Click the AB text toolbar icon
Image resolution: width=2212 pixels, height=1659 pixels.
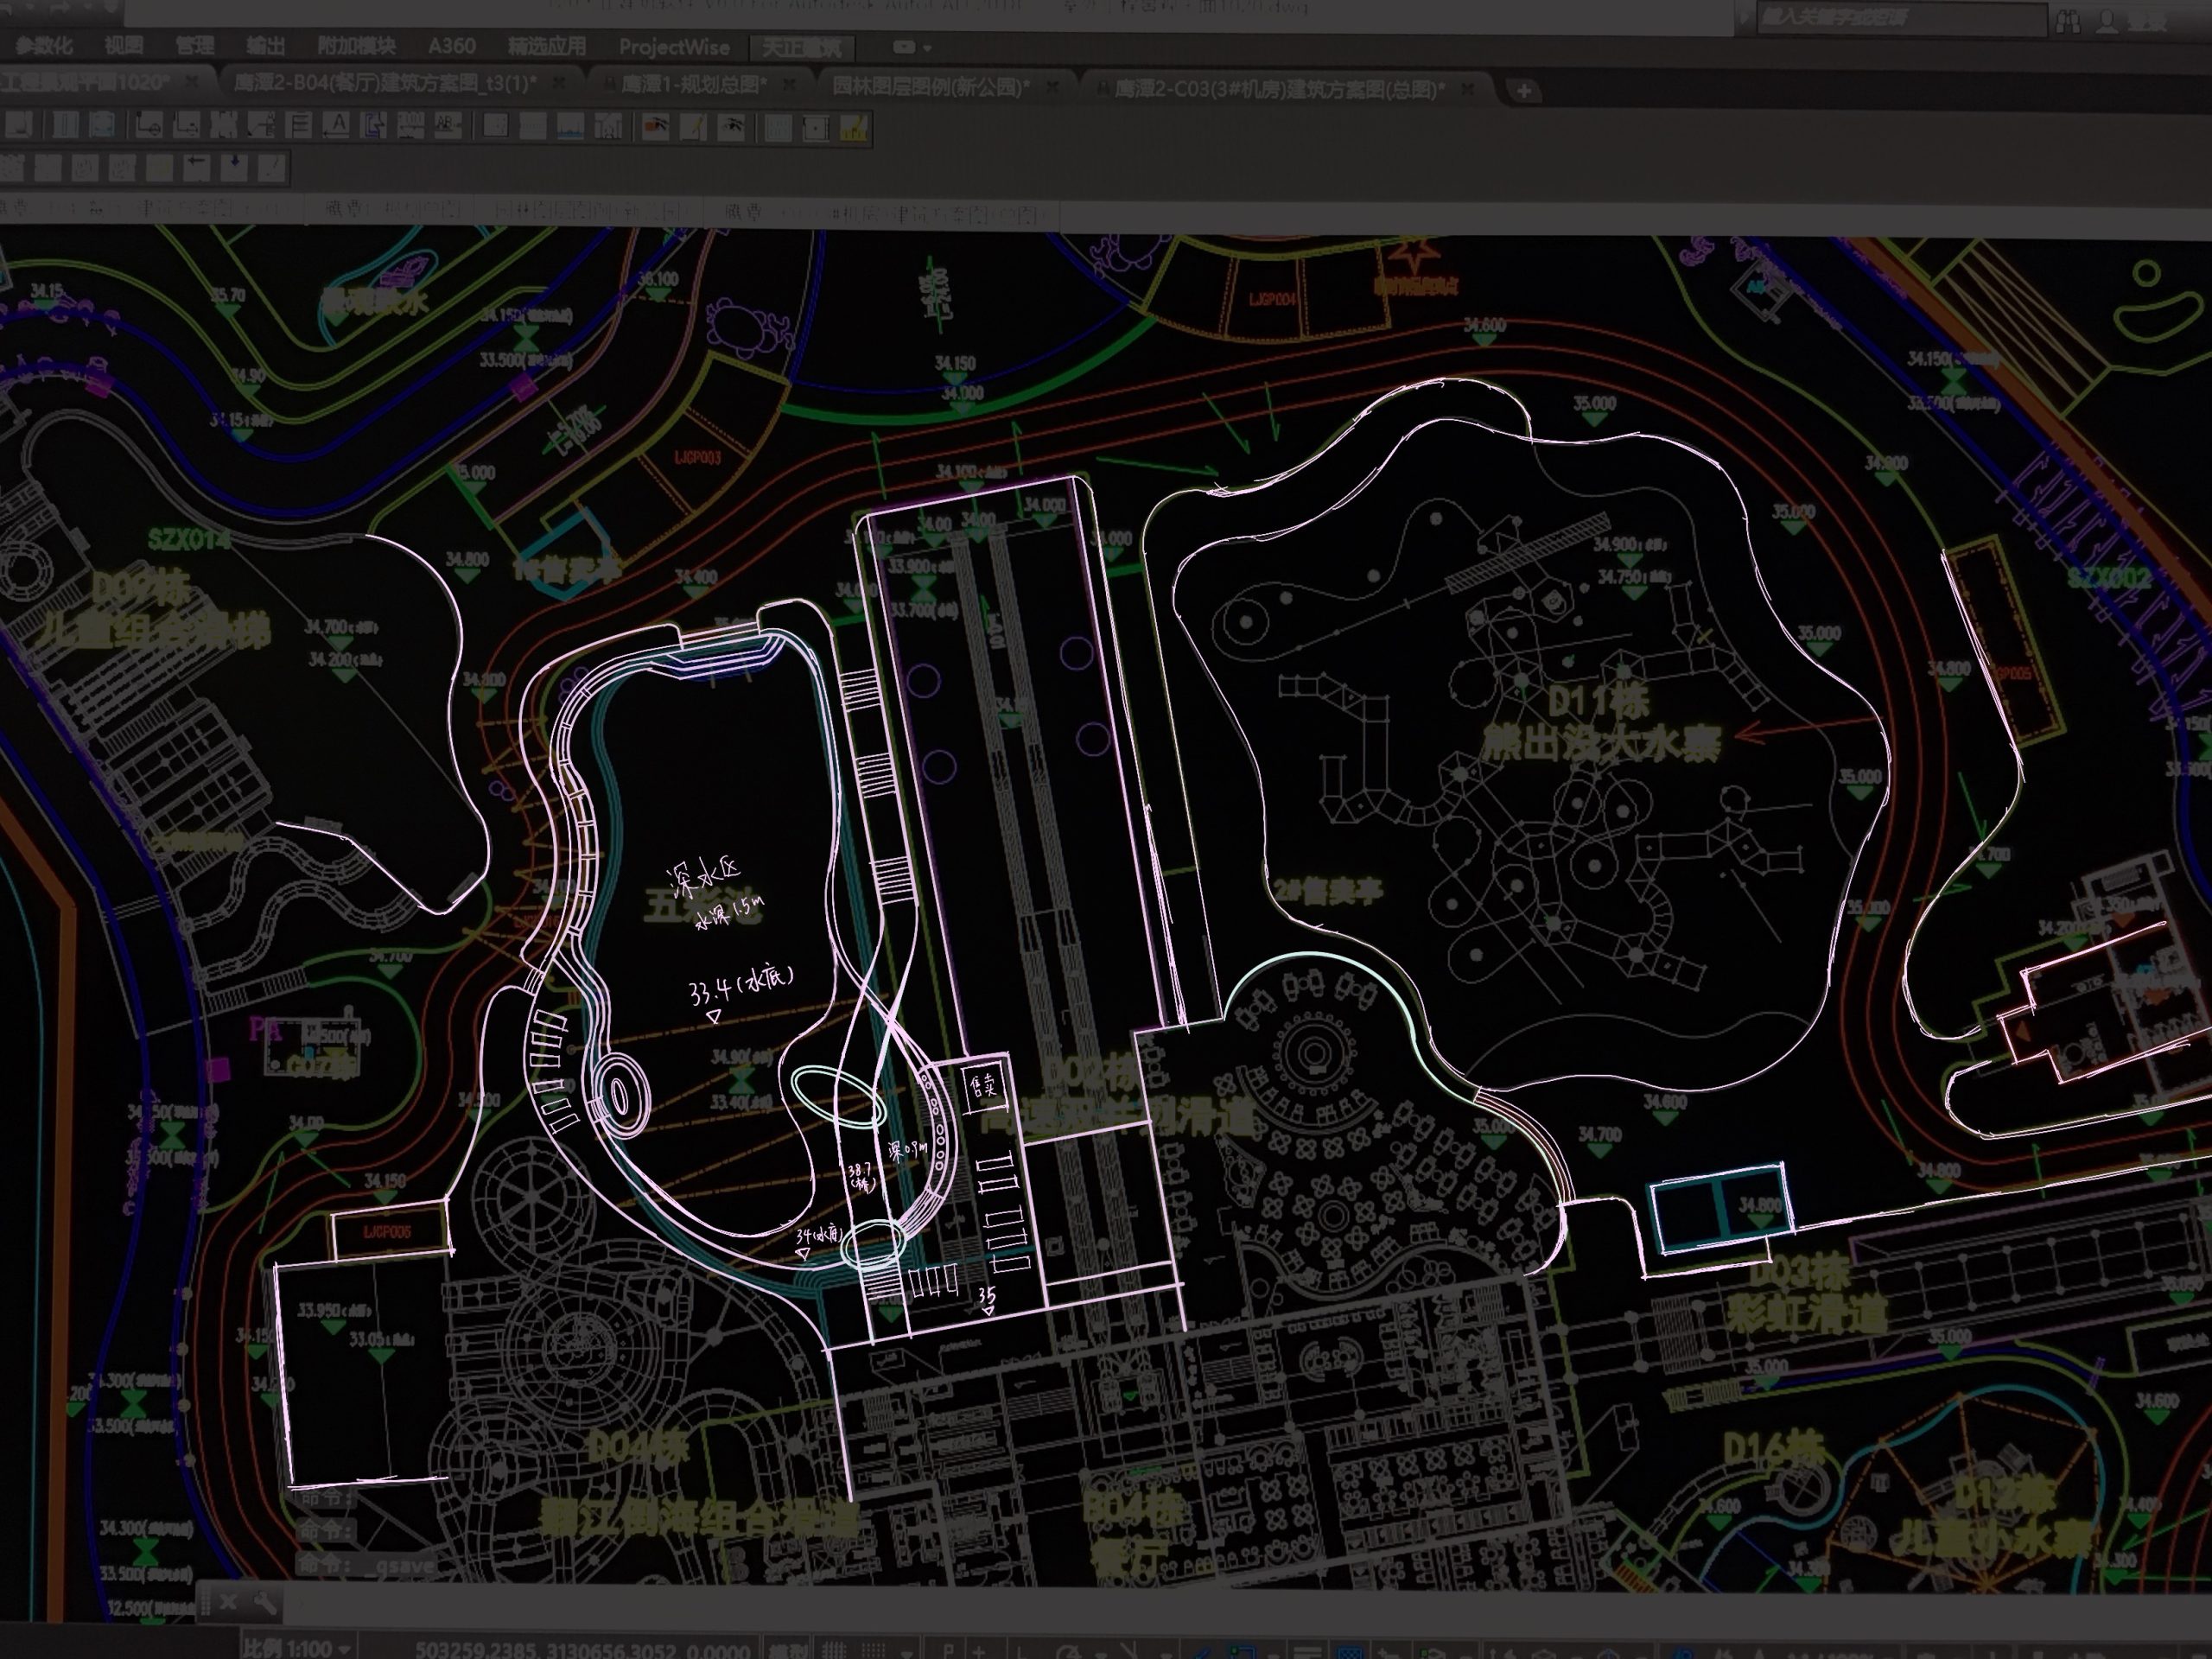447,126
